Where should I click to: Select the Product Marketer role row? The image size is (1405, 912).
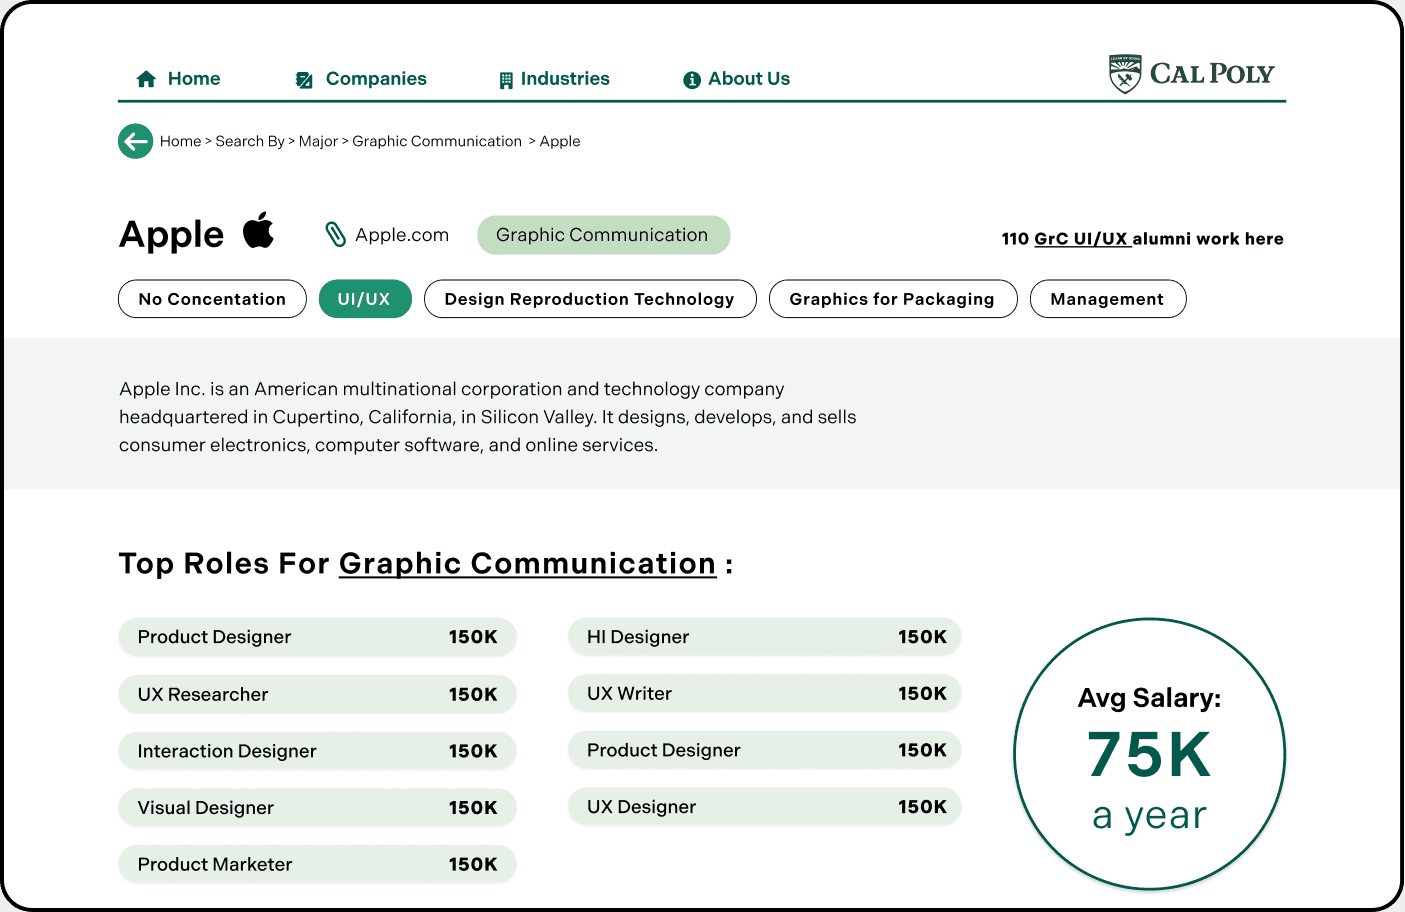click(x=317, y=865)
